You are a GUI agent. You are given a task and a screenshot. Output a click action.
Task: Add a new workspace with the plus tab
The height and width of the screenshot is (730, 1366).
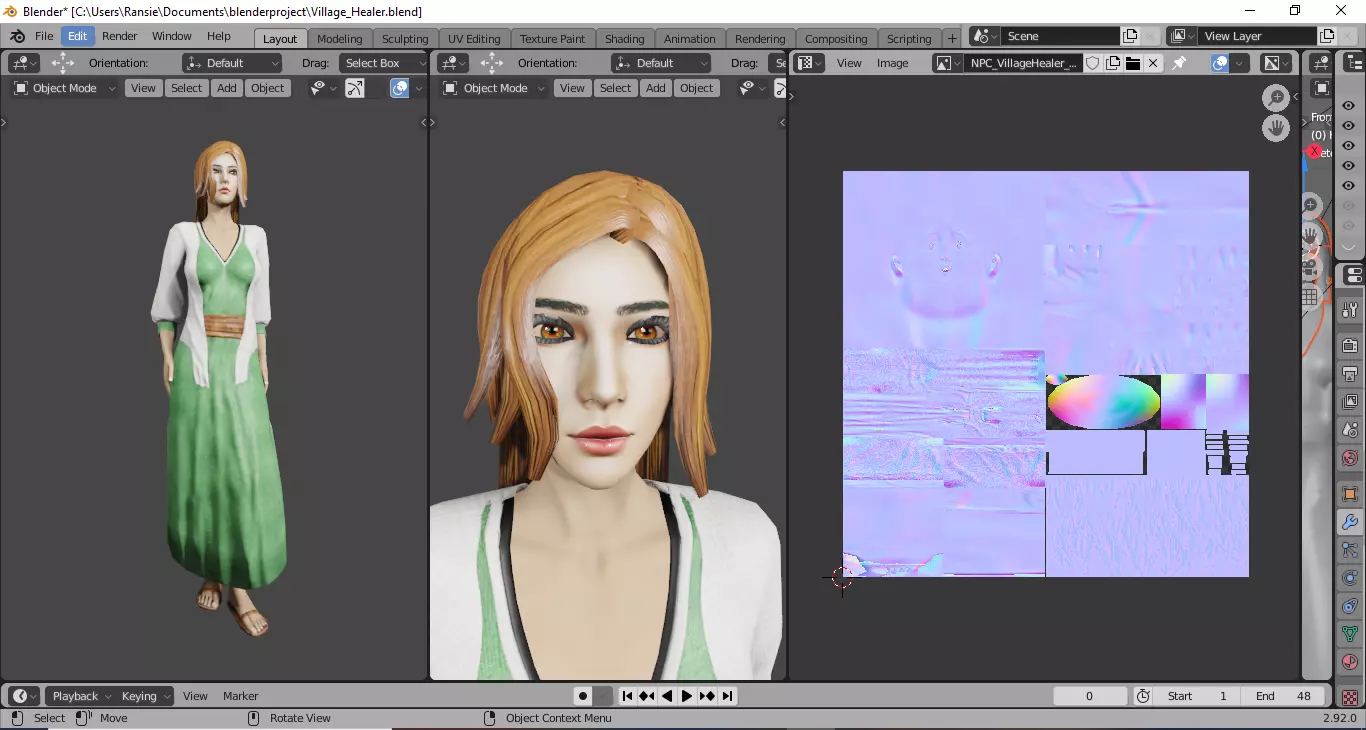point(952,39)
